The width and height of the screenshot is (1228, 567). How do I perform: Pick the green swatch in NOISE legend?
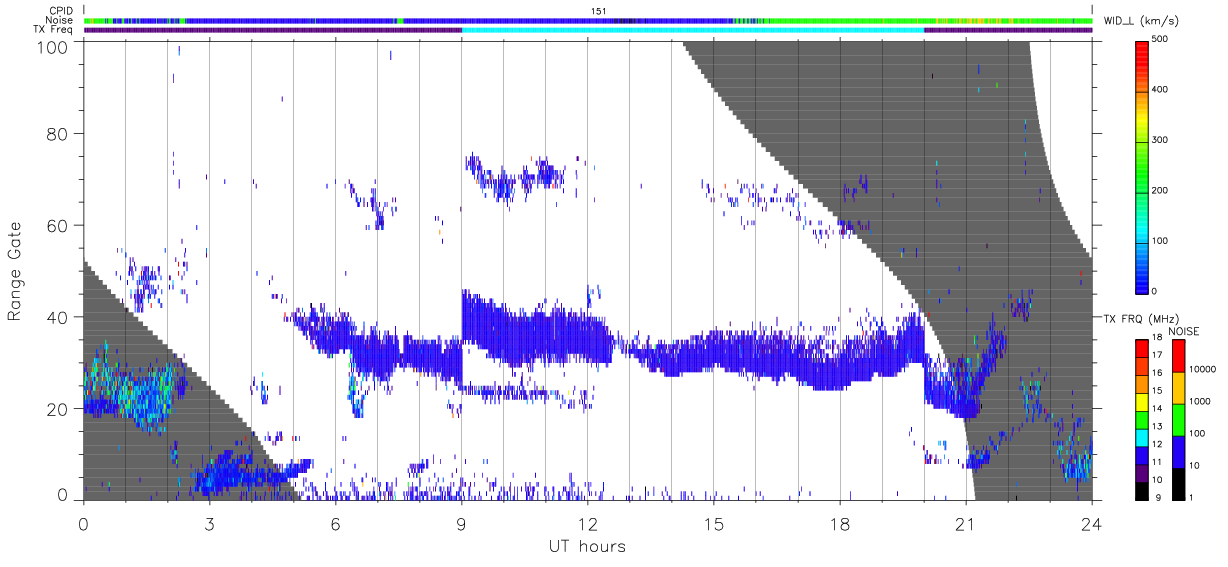click(x=1179, y=420)
